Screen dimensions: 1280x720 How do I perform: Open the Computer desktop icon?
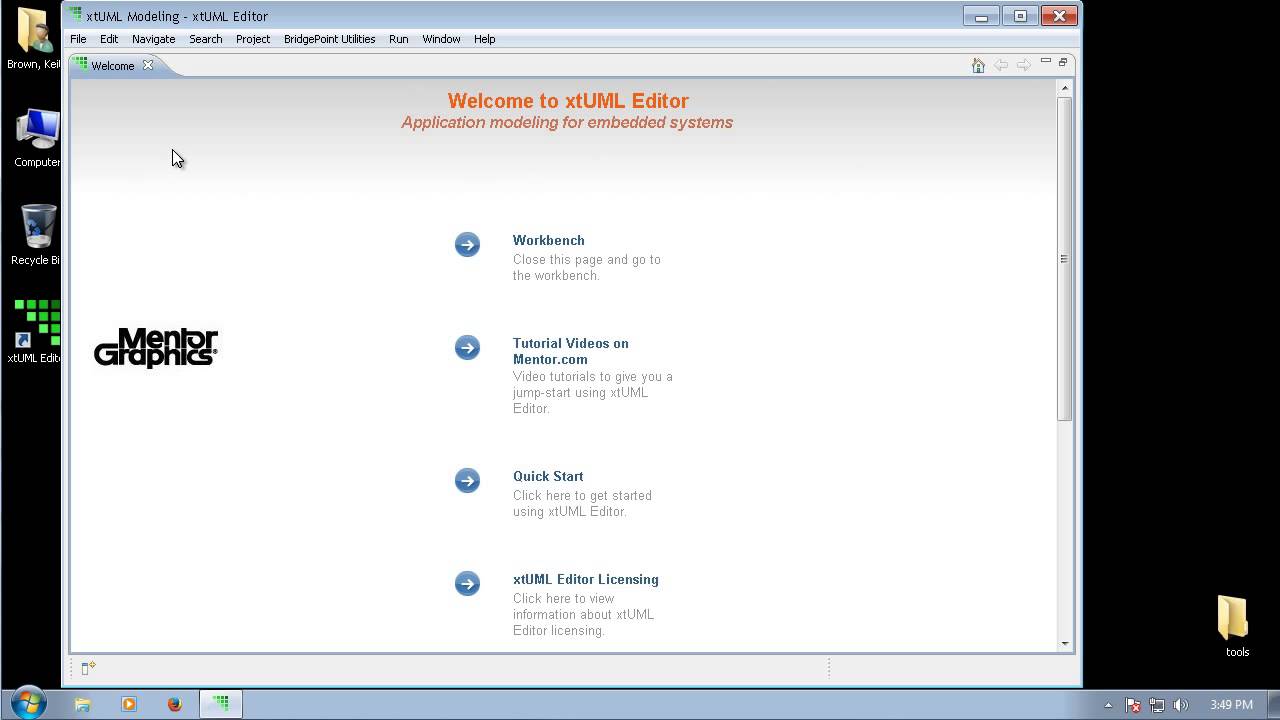click(x=38, y=138)
